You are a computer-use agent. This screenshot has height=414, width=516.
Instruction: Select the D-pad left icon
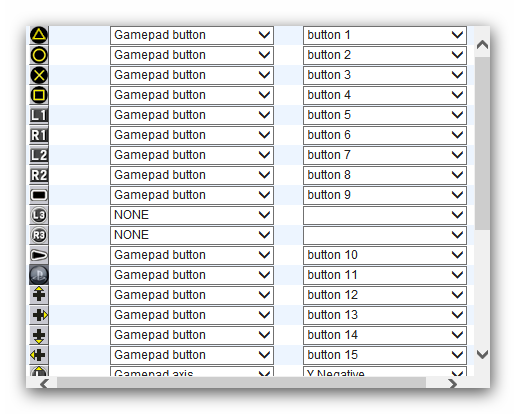(39, 355)
